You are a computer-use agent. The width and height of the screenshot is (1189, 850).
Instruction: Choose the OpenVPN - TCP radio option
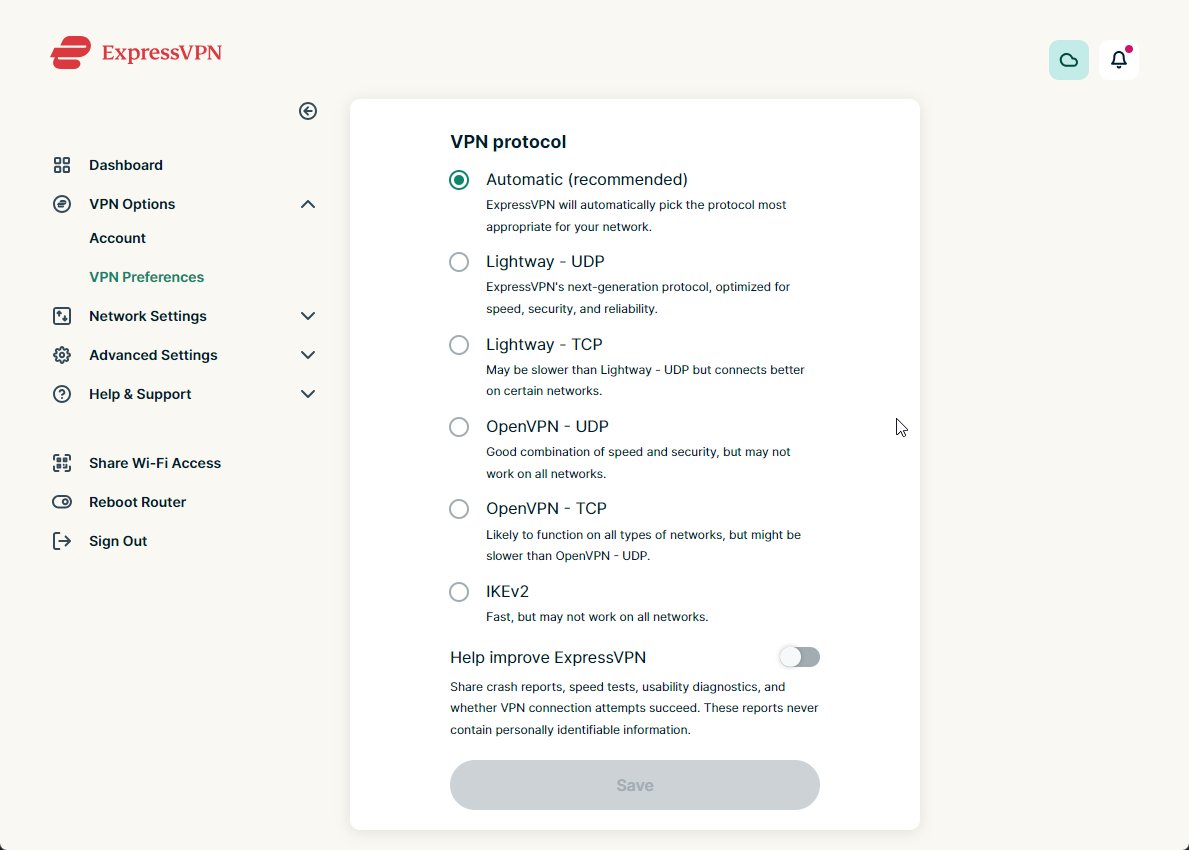coord(459,509)
